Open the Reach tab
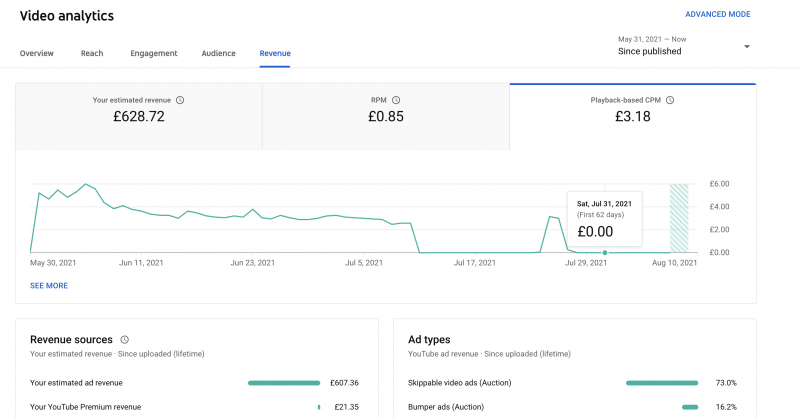This screenshot has height=418, width=800. coord(92,53)
